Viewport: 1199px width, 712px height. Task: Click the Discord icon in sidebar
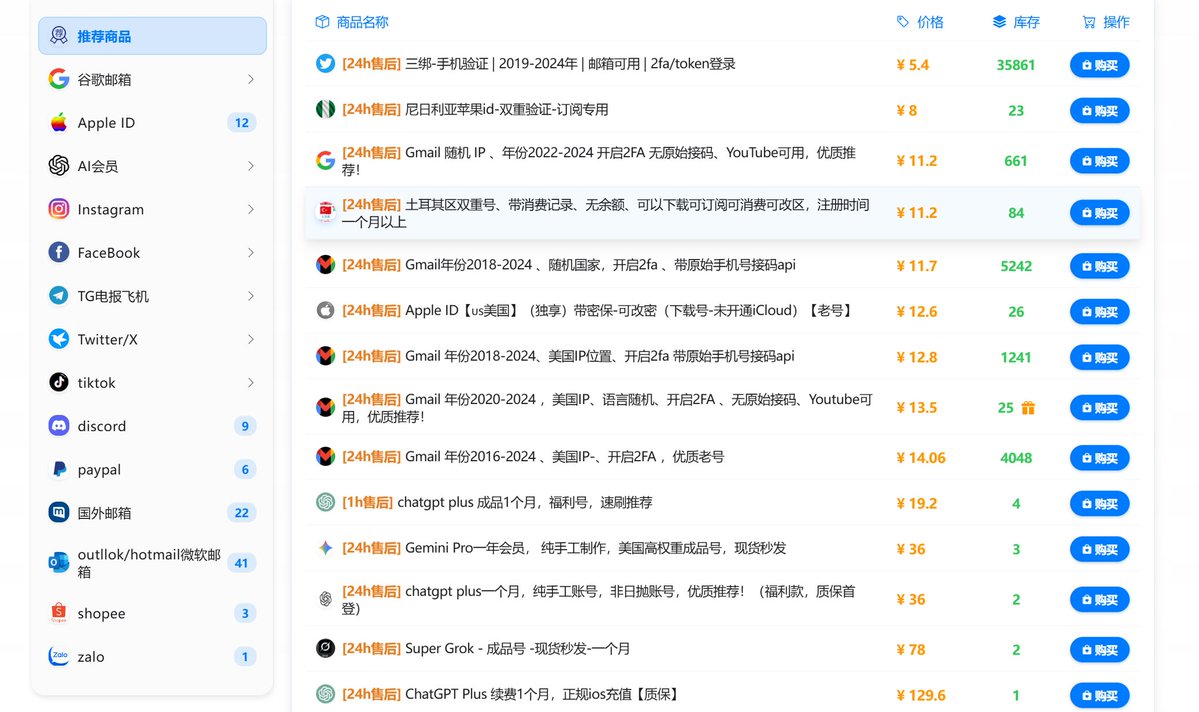click(x=59, y=425)
